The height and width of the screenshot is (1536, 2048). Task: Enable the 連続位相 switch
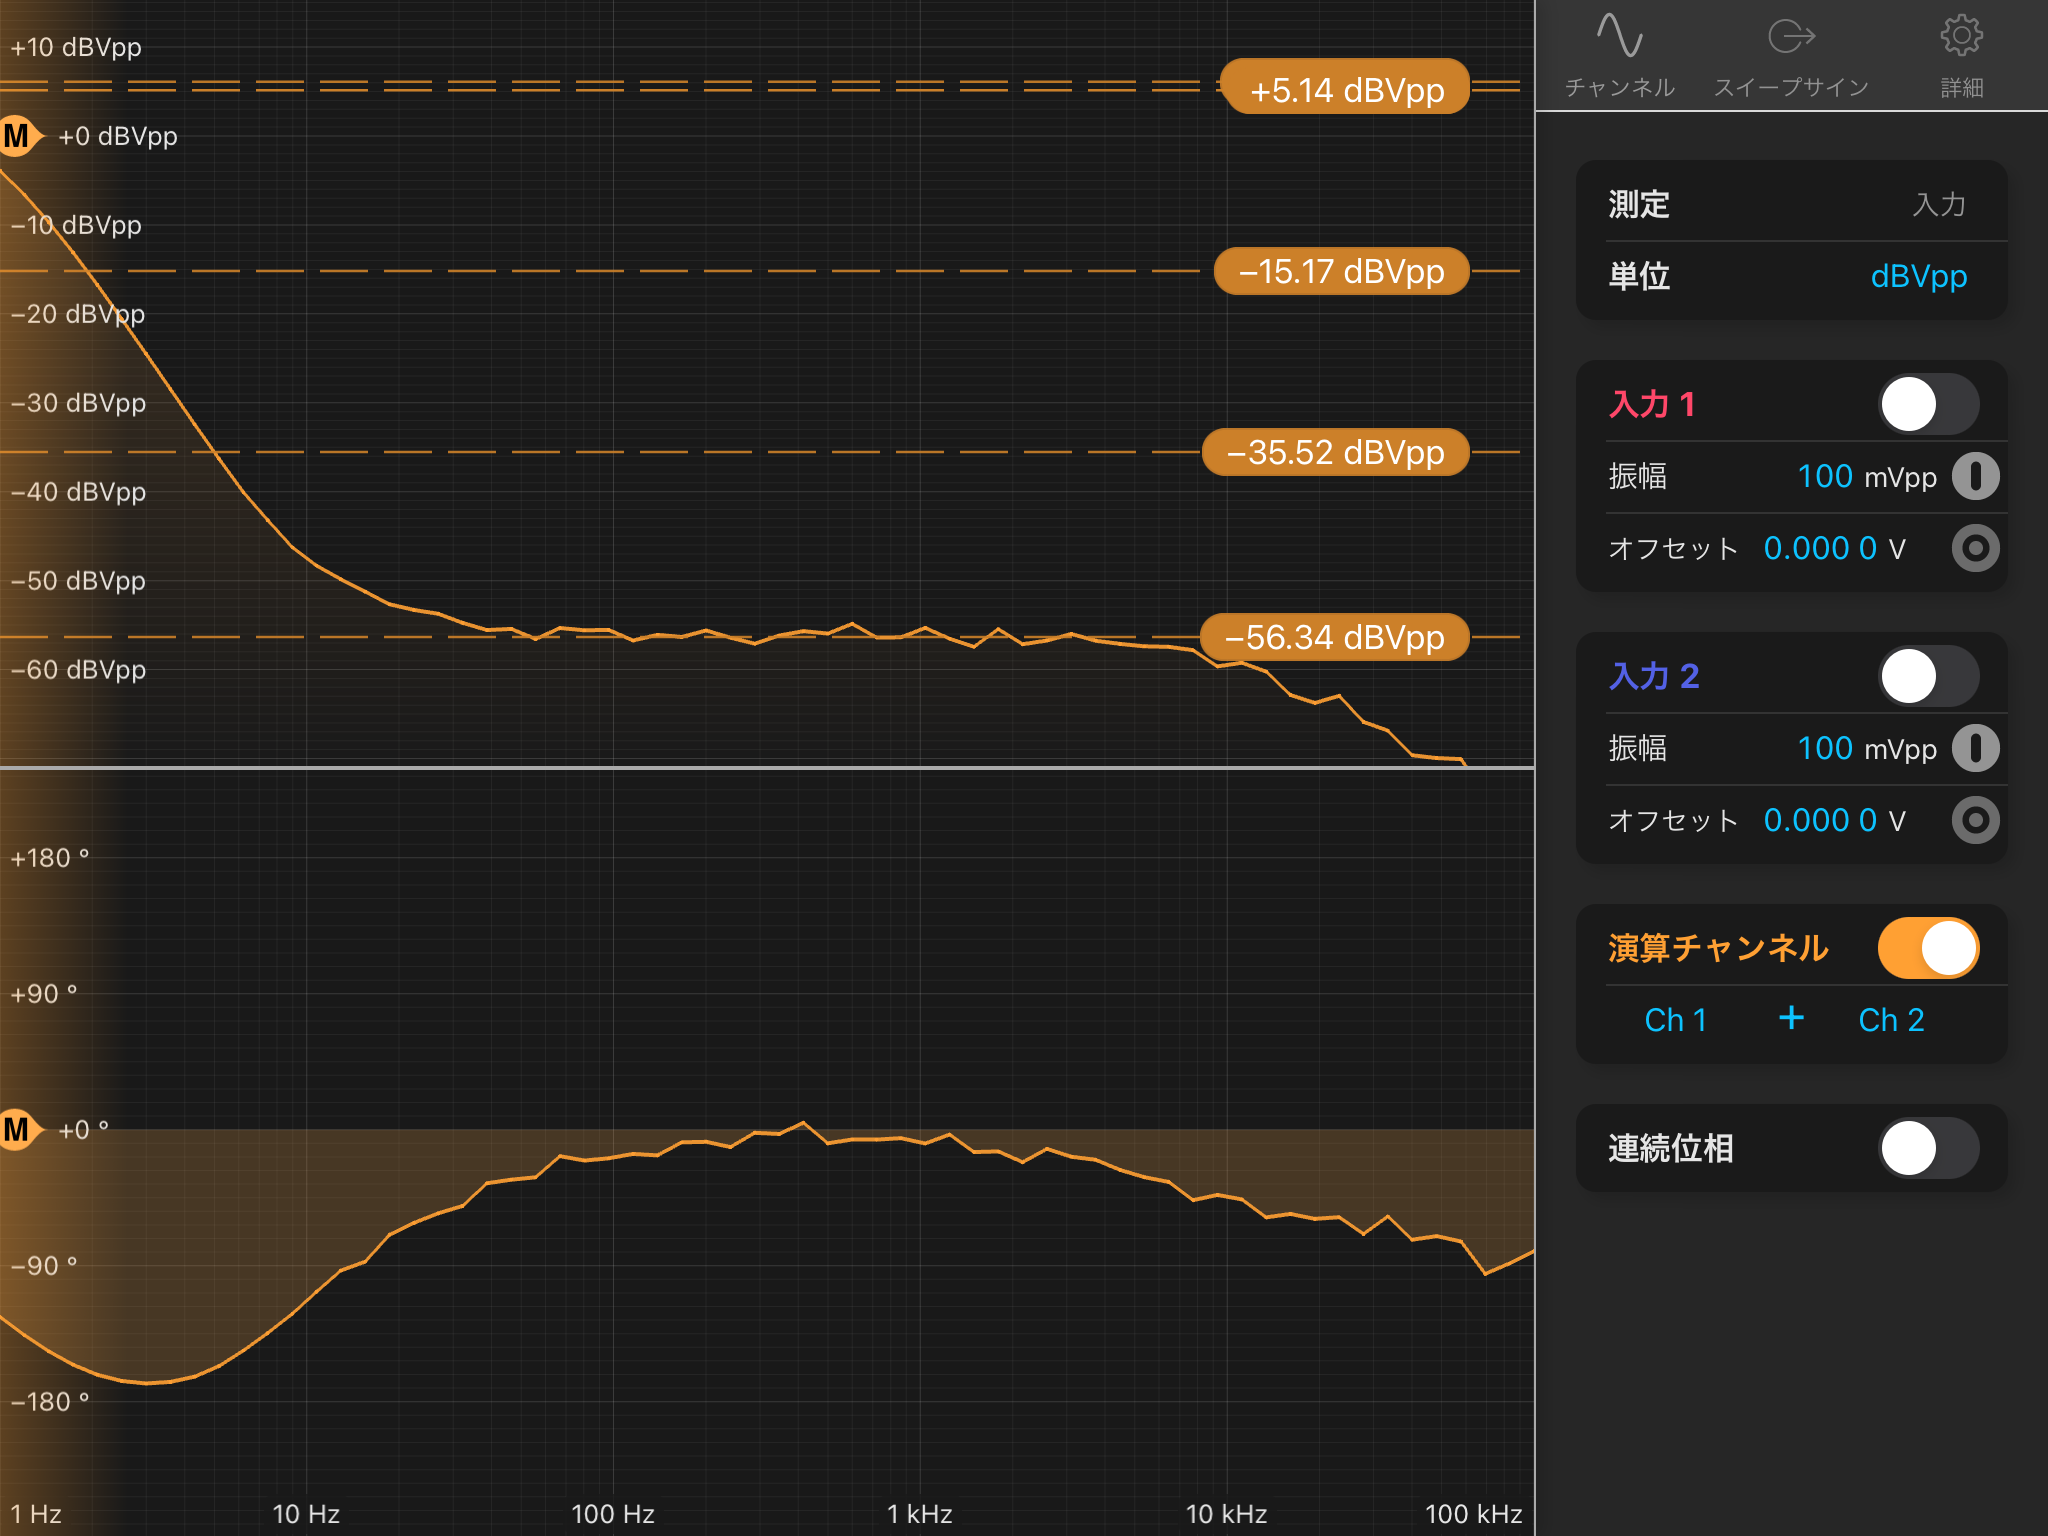point(1928,1148)
